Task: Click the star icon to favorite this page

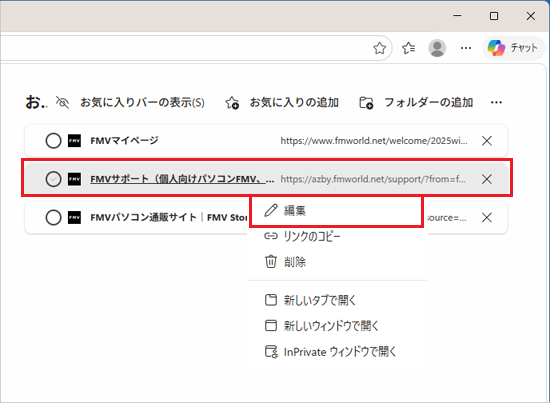Action: [x=380, y=48]
